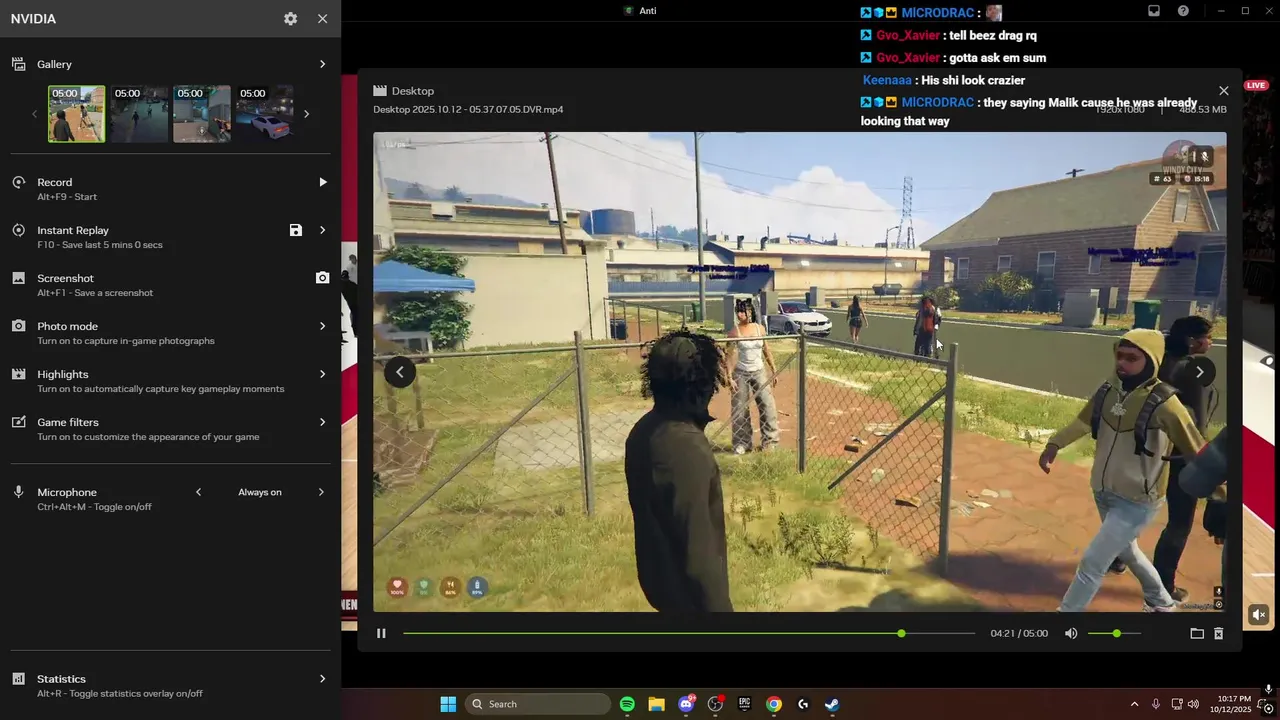This screenshot has height=720, width=1280.
Task: Go to previous video in viewer
Action: tap(400, 372)
